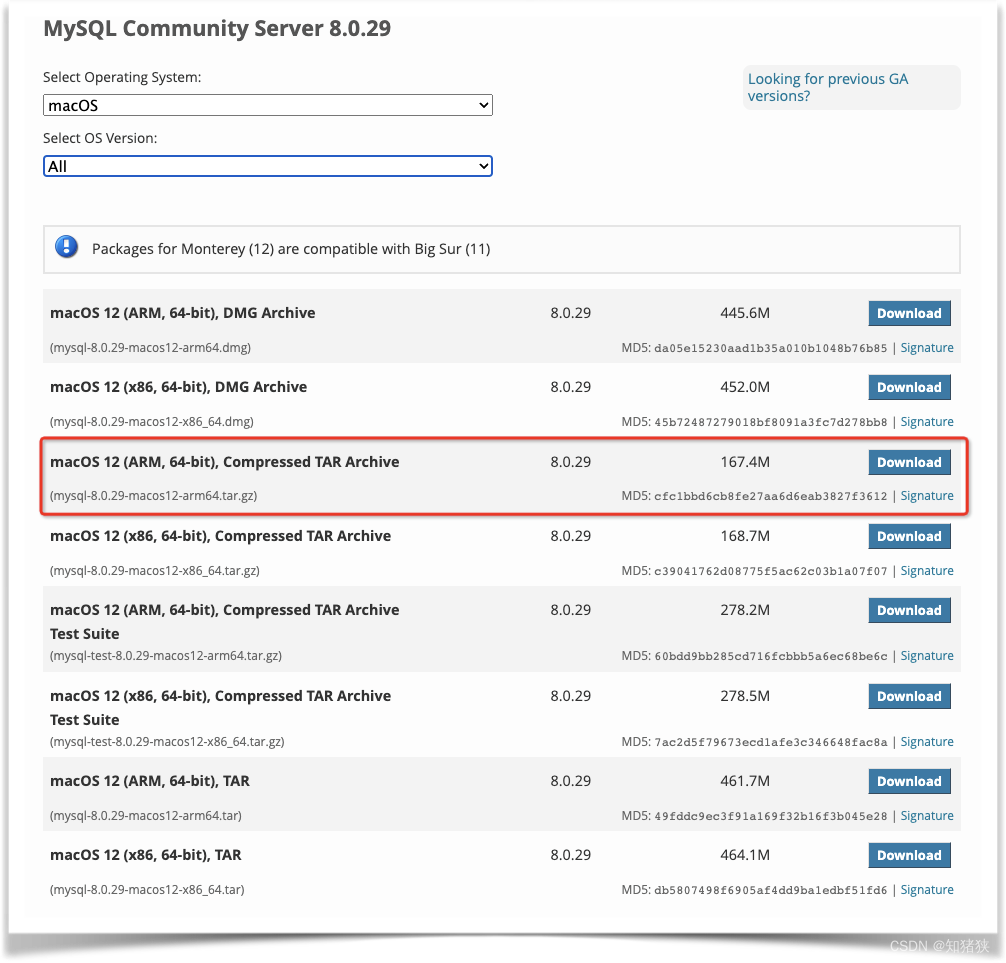
Task: Click the title macOS 12 (ARM, 64-bit), TAR
Action: tap(150, 781)
